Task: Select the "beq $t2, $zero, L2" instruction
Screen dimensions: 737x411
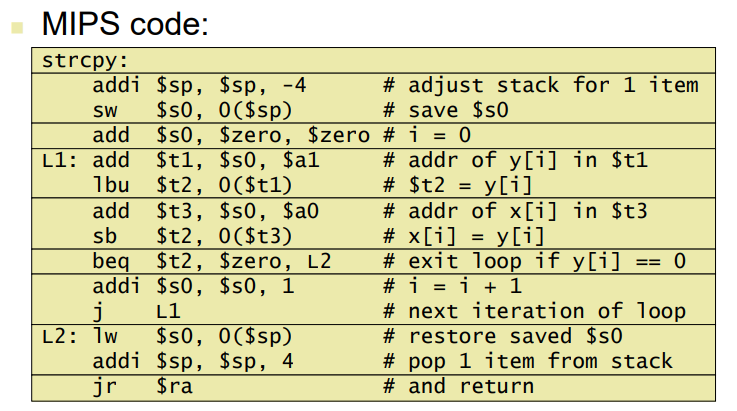Action: (211, 261)
